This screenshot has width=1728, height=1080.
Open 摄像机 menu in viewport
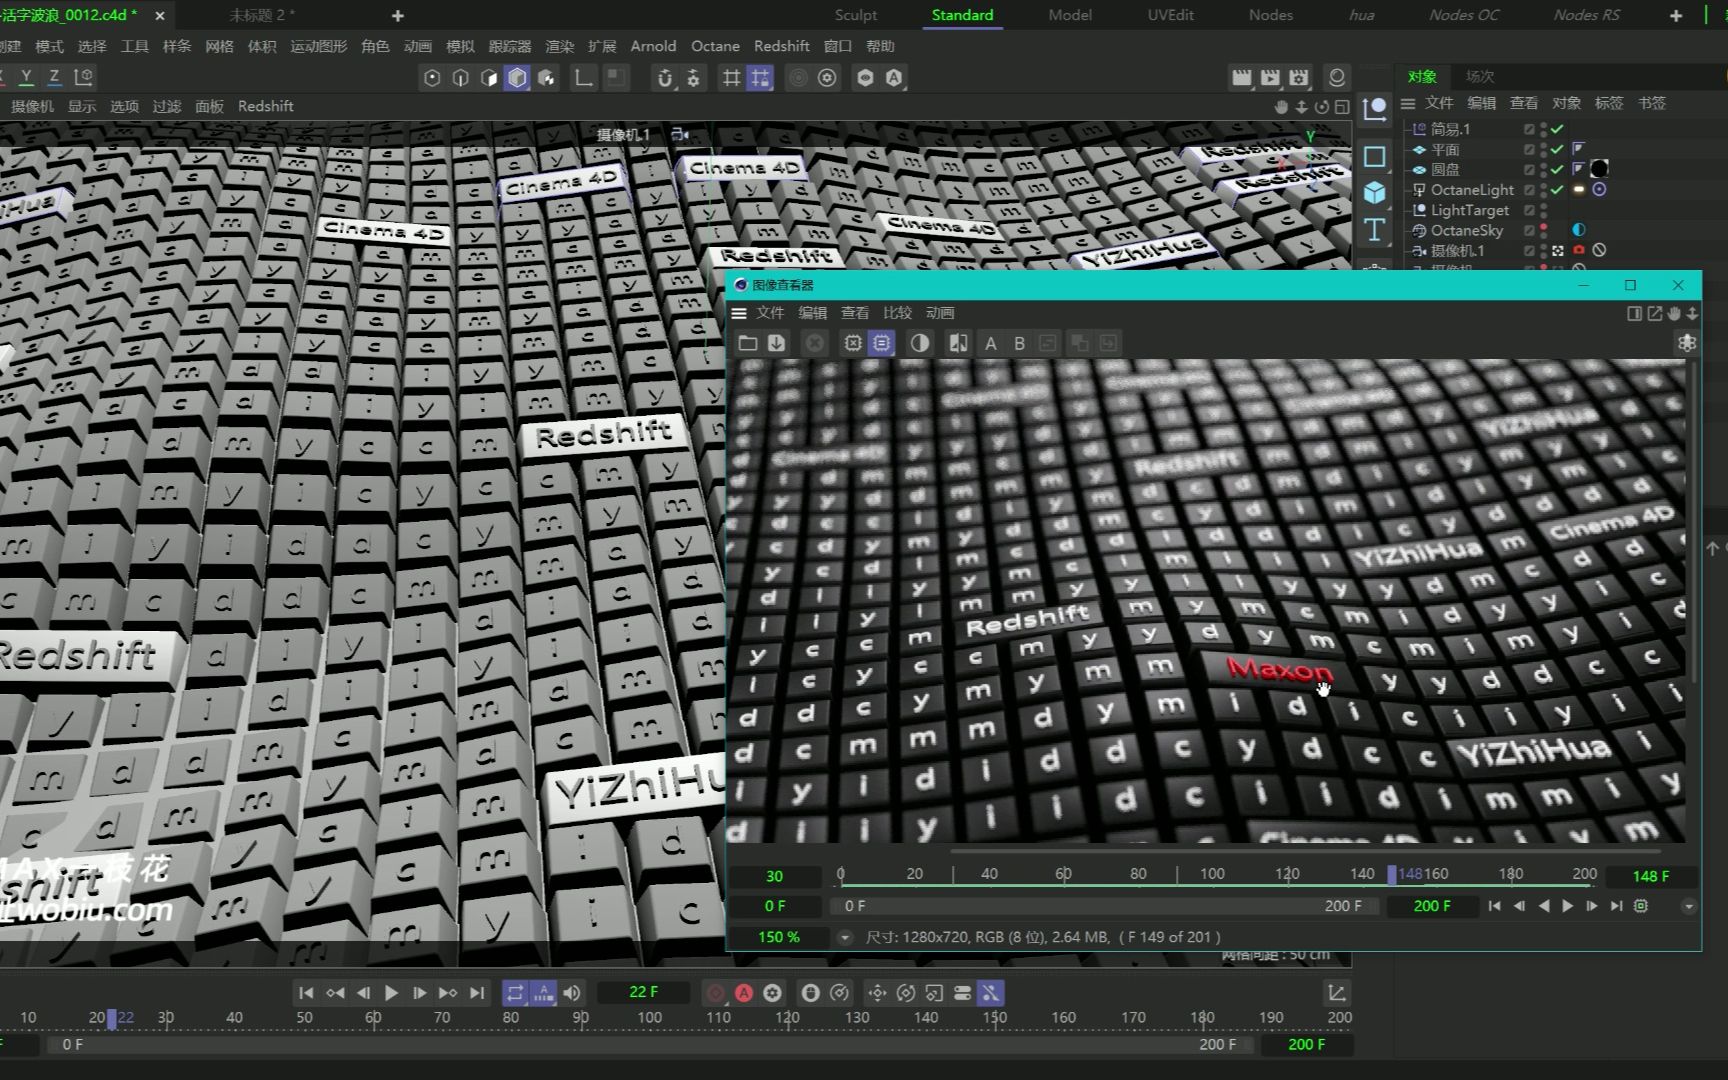[33, 106]
